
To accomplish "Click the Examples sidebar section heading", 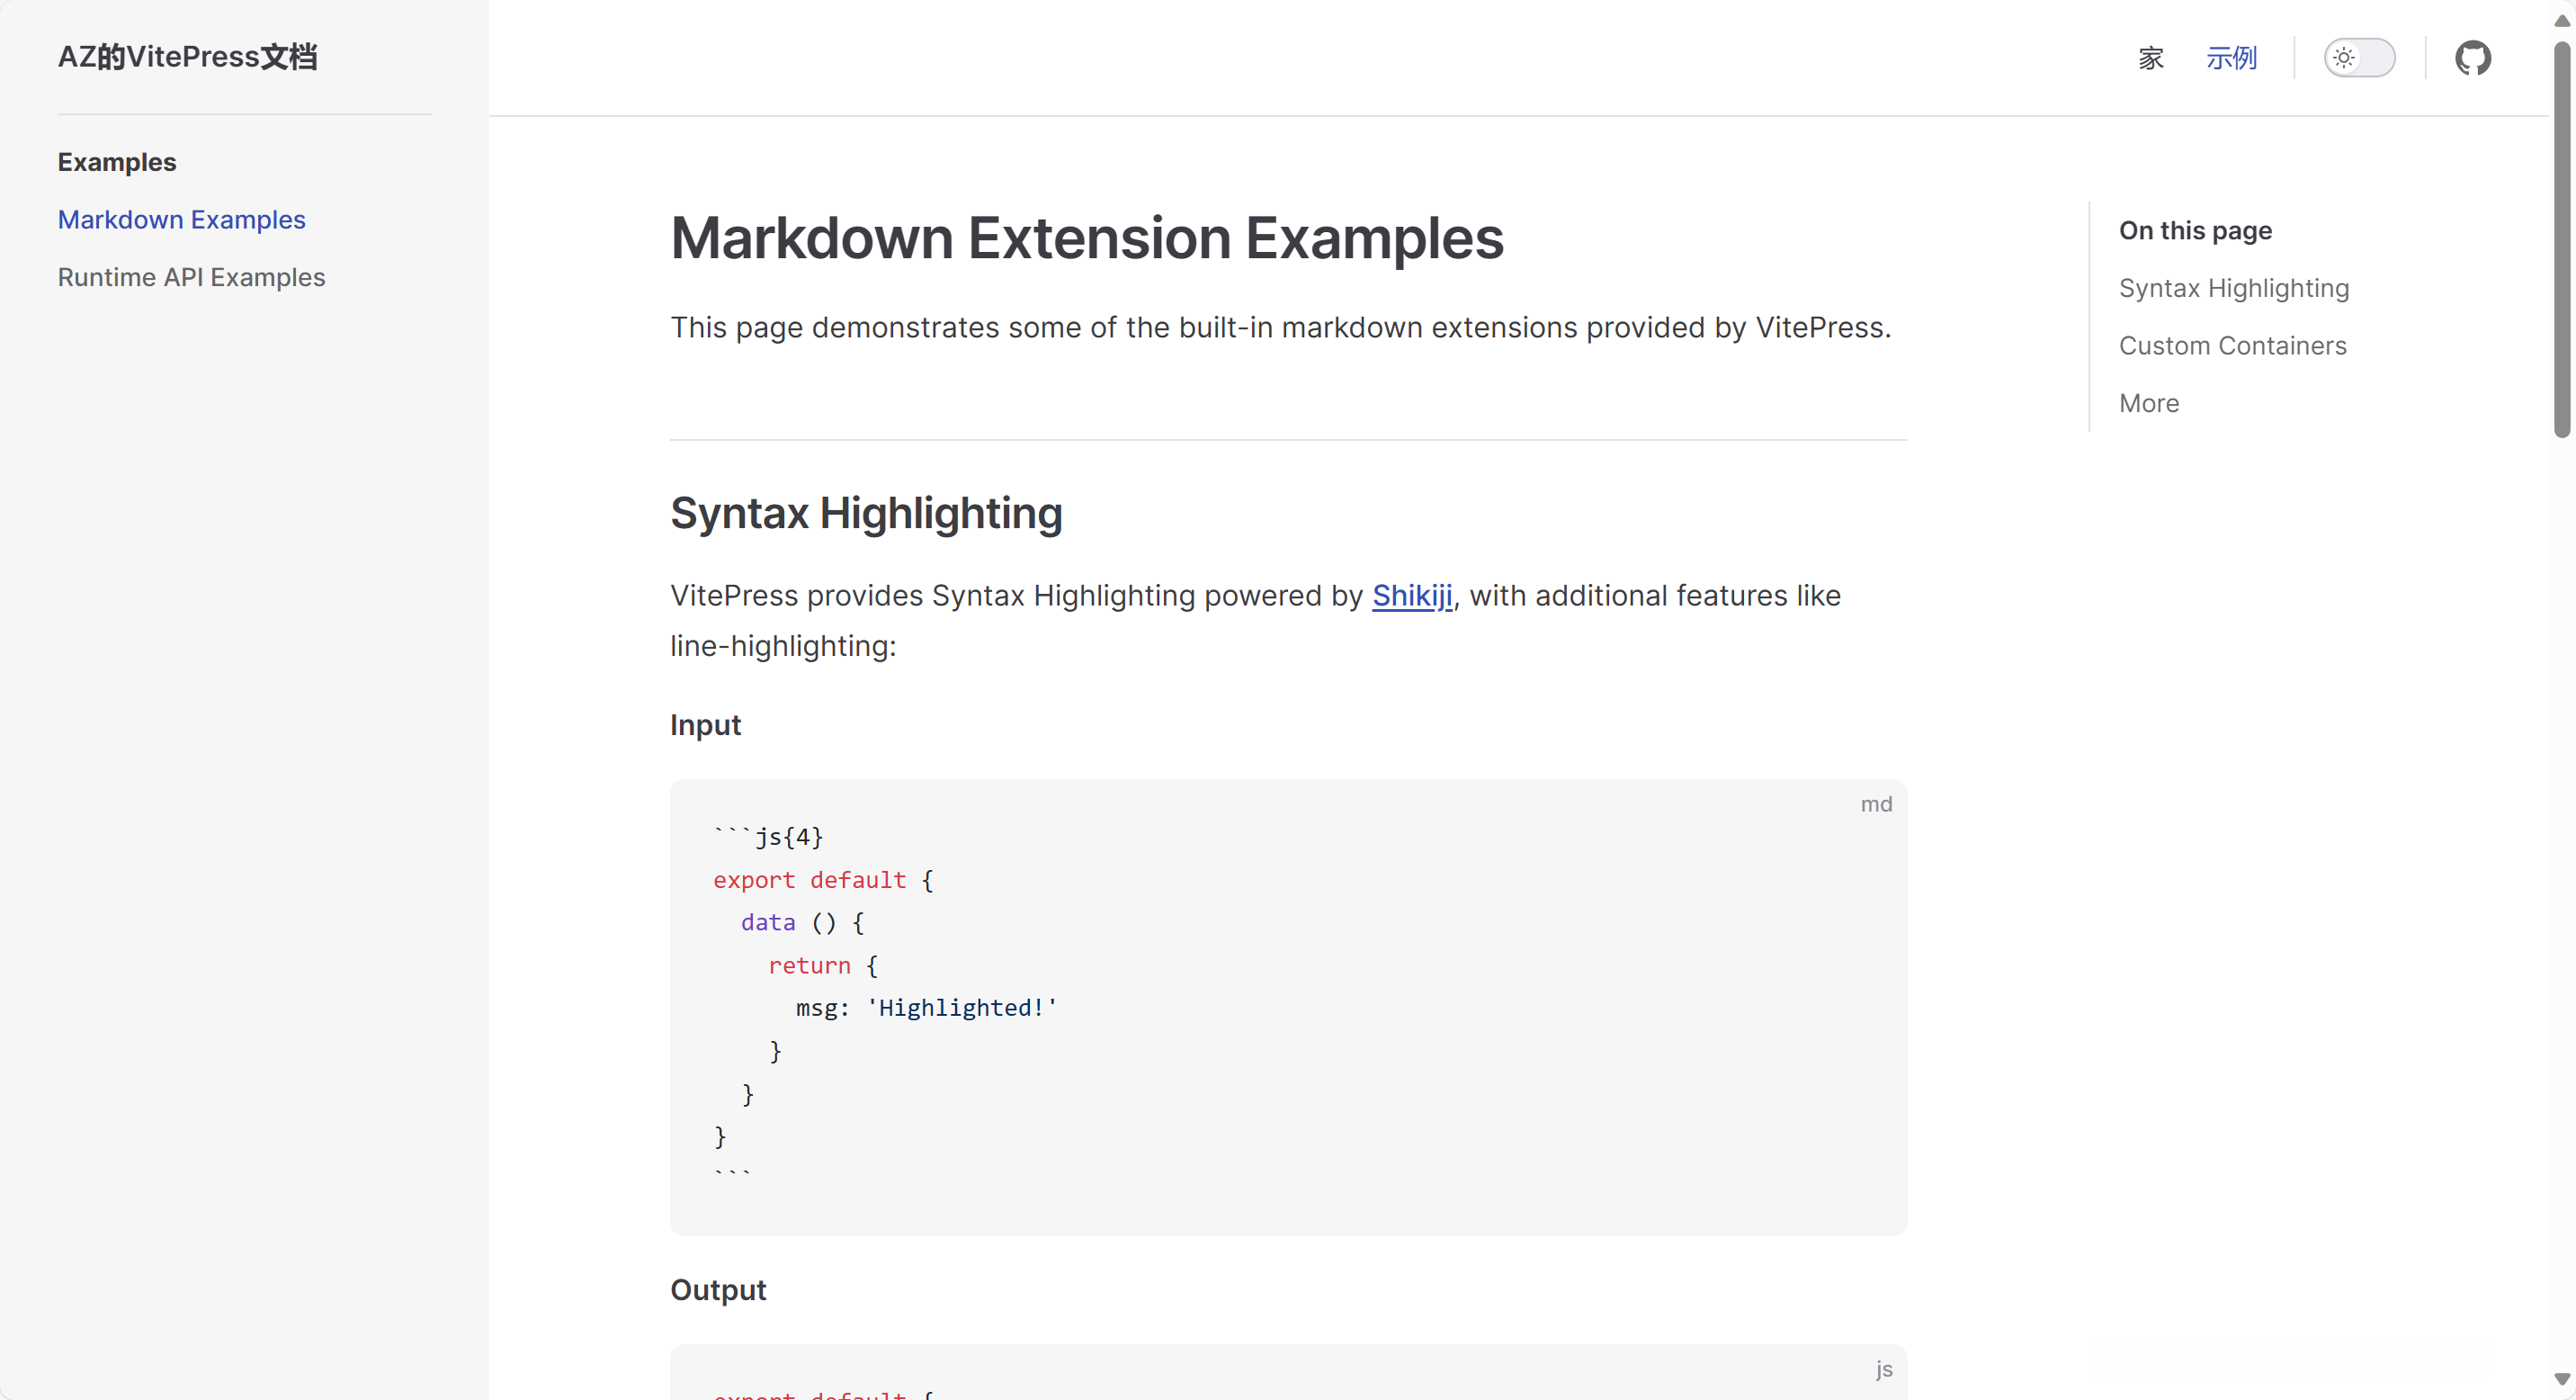I will (116, 162).
